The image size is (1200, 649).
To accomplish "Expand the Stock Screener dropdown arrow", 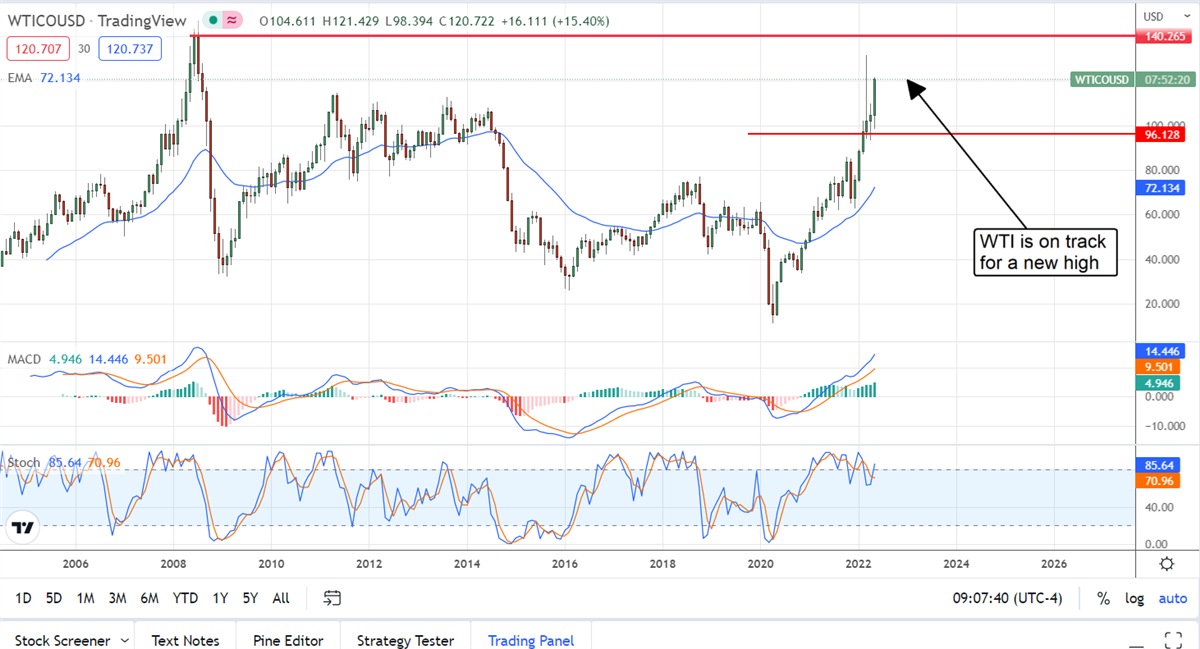I will tap(125, 640).
